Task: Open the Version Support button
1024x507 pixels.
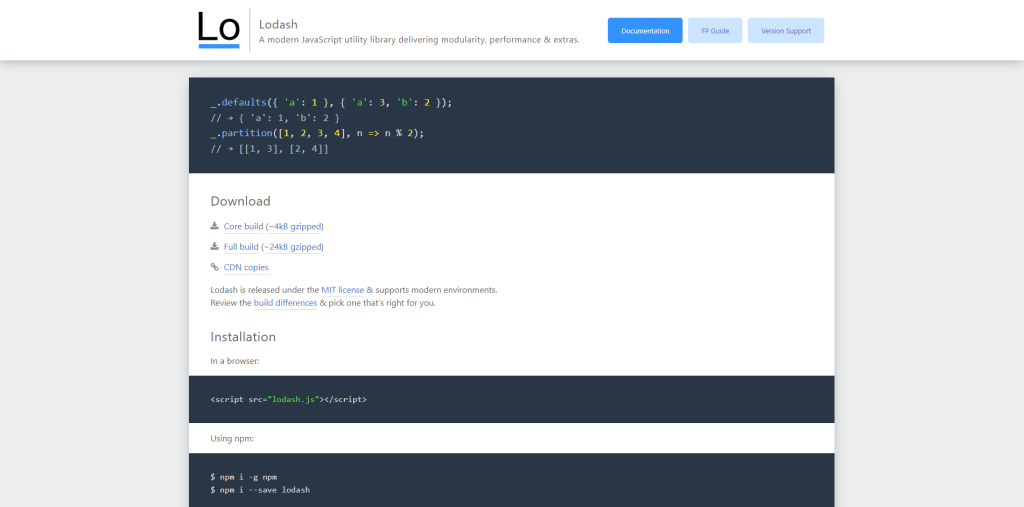Action: [786, 31]
